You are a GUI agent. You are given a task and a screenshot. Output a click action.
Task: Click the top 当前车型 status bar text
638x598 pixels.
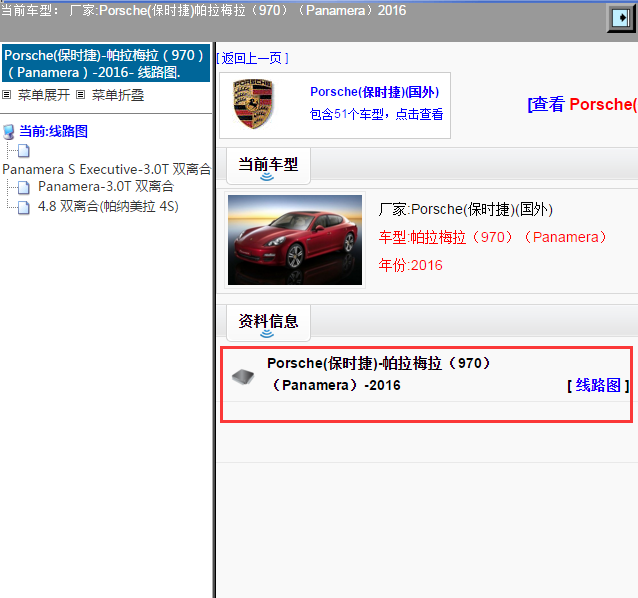(x=203, y=10)
